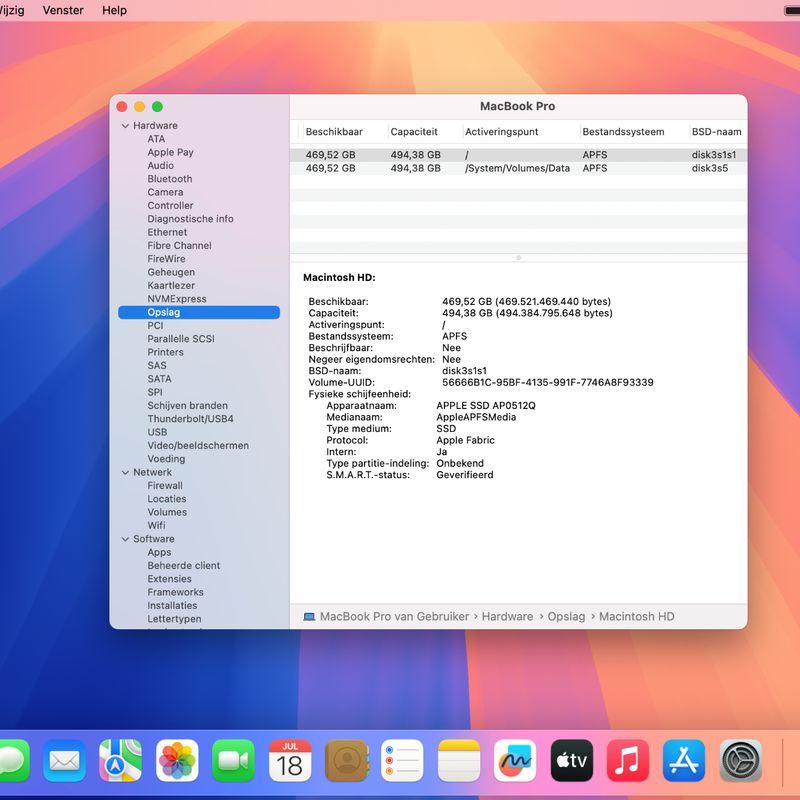Image resolution: width=800 pixels, height=800 pixels.
Task: Open the Help menu
Action: tap(114, 10)
